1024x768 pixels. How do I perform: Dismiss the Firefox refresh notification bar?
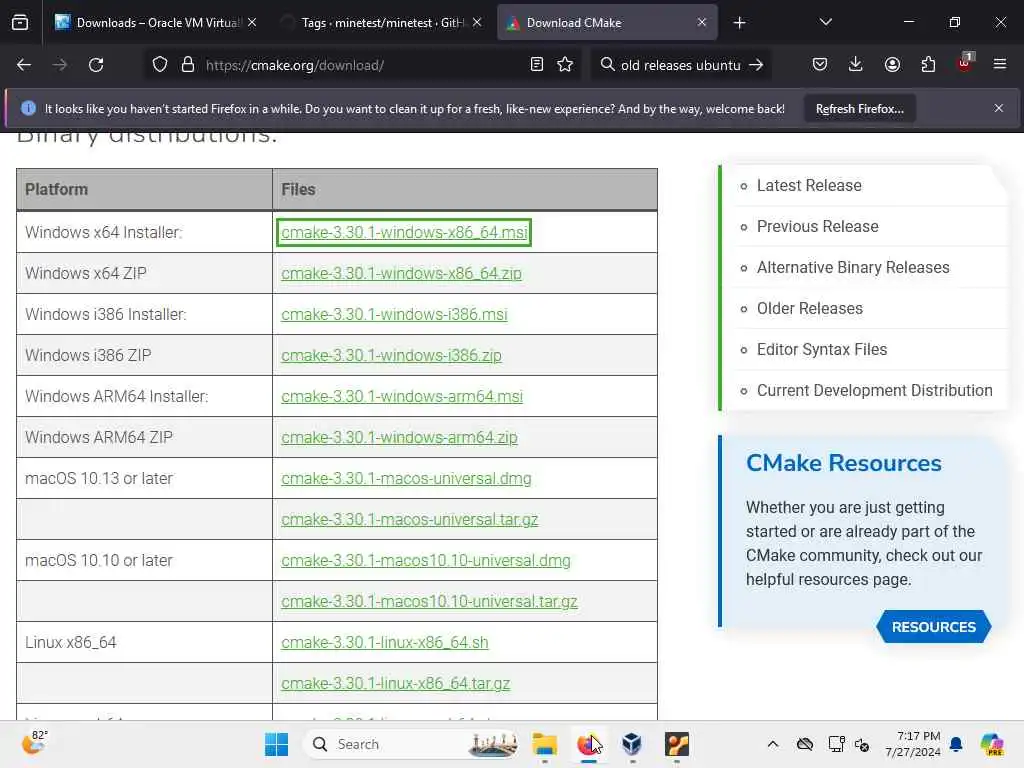point(999,108)
